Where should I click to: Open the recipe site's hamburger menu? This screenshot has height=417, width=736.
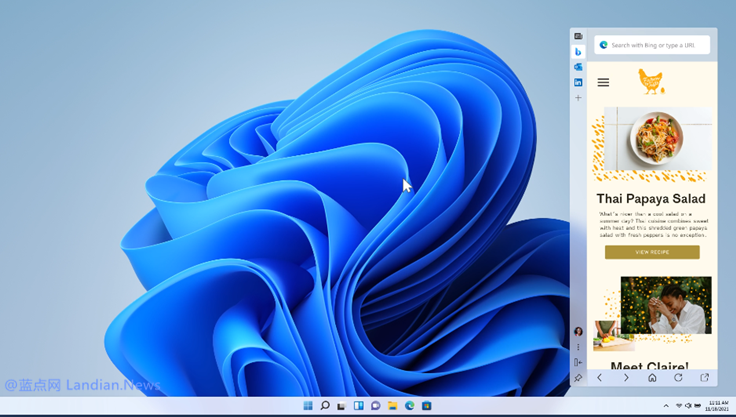point(603,83)
